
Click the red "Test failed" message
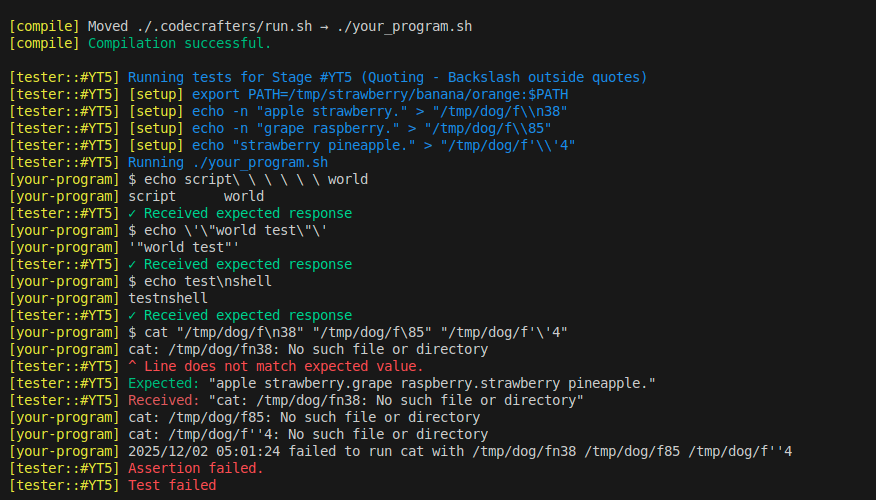point(172,485)
